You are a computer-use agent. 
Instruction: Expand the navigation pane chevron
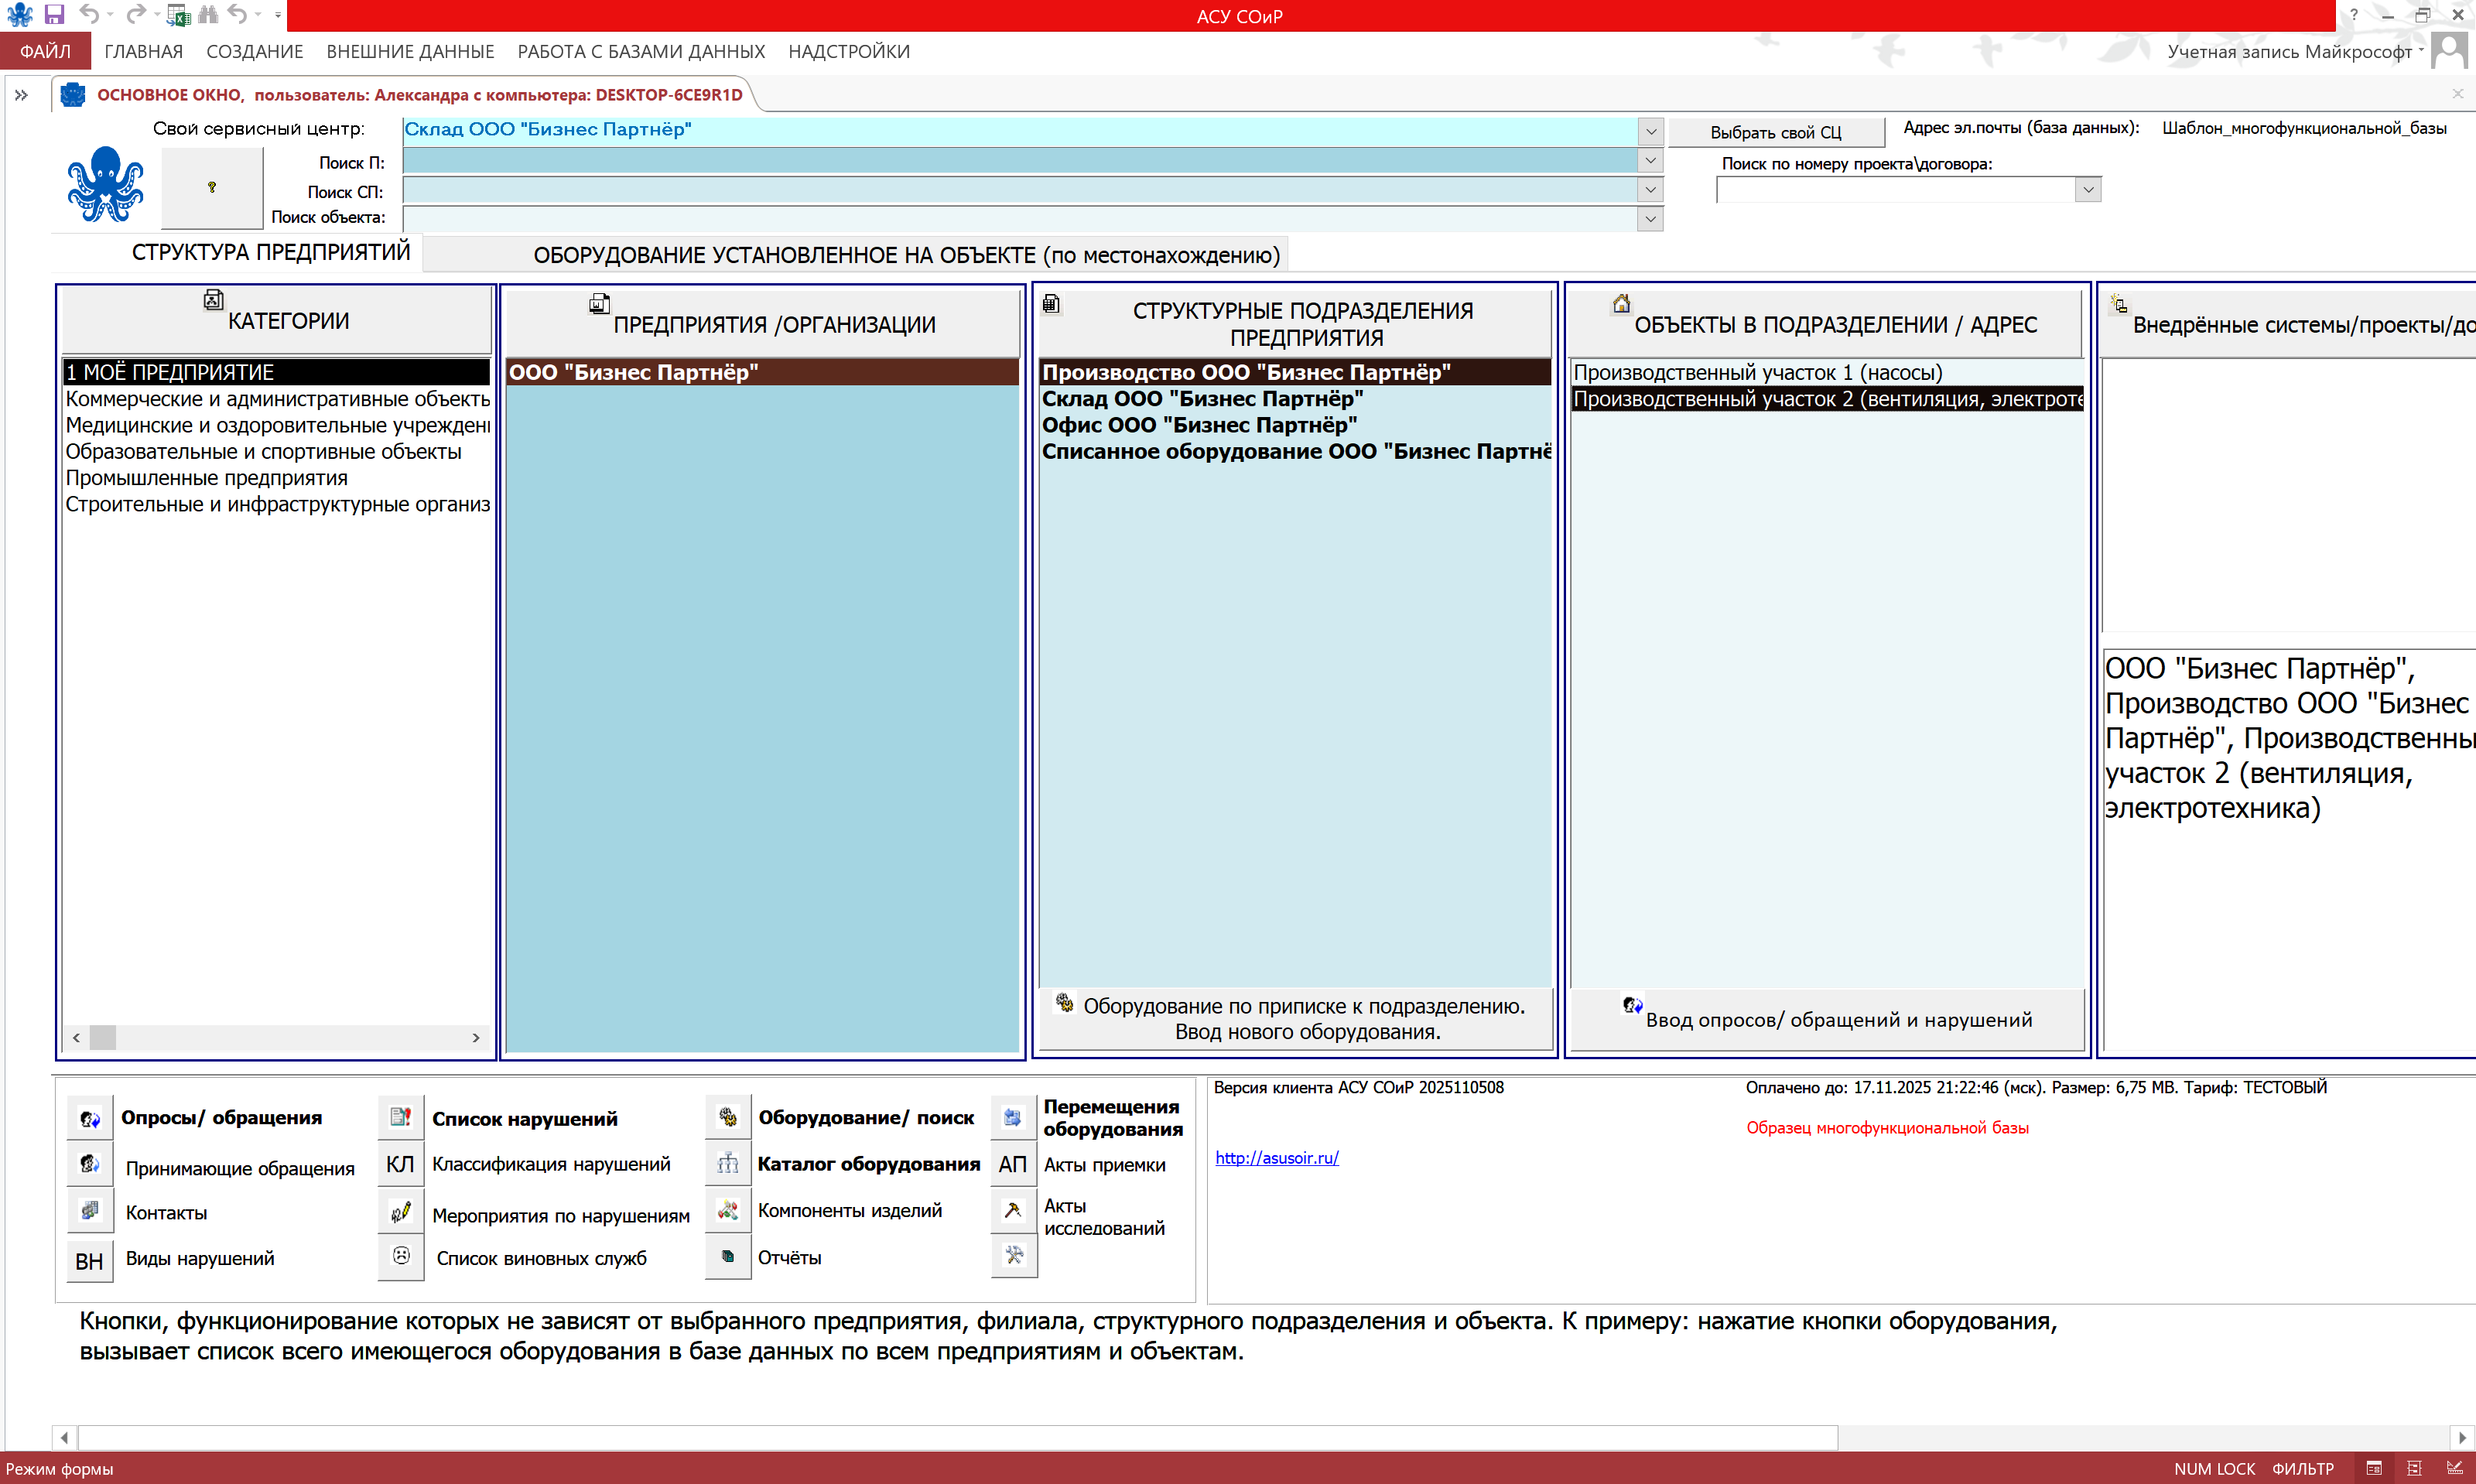coord(21,95)
